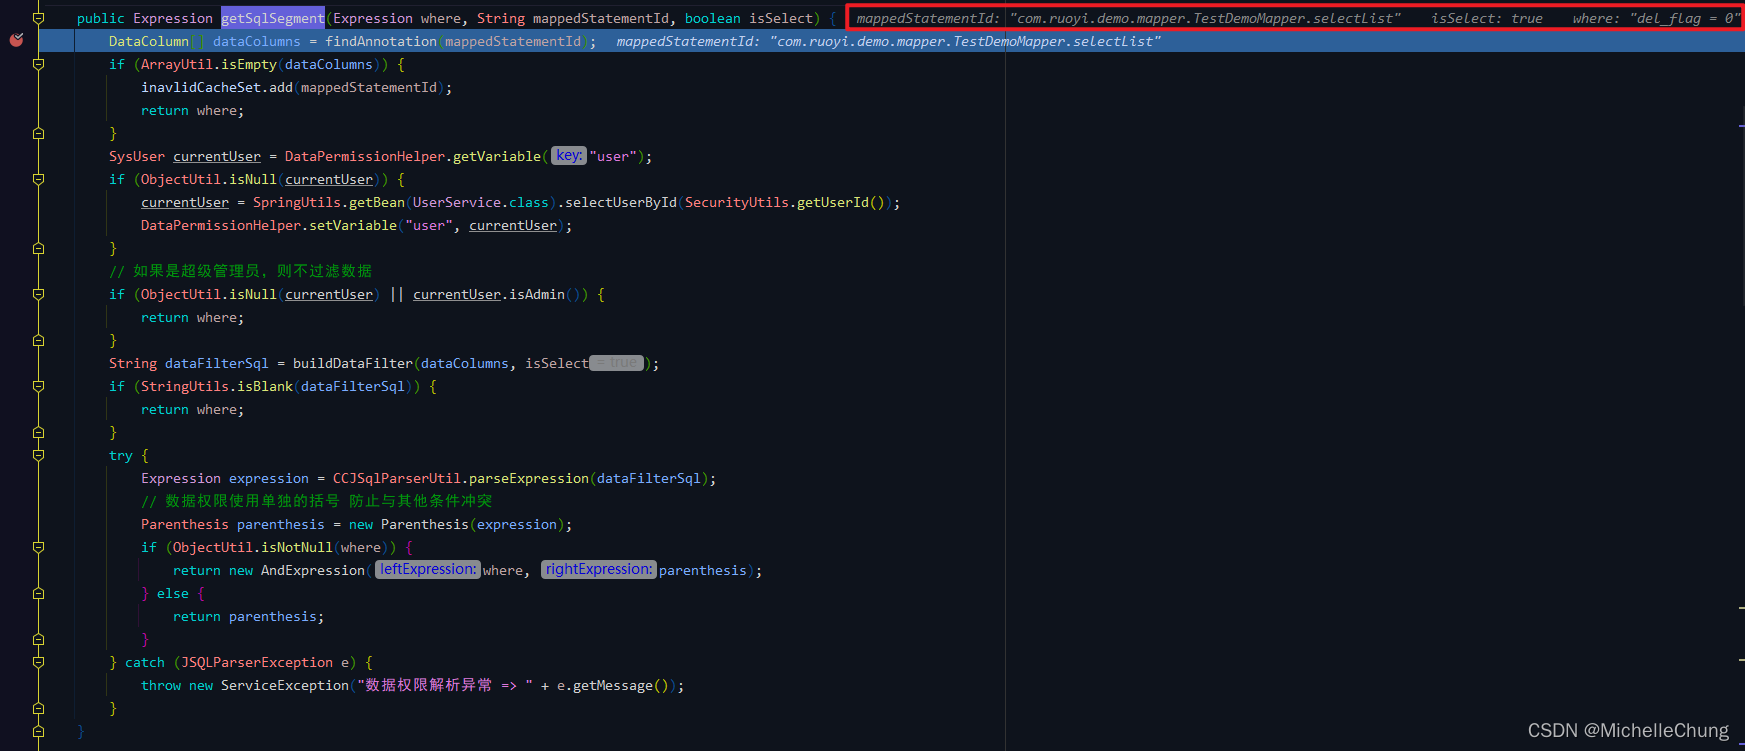1745x751 pixels.
Task: Collapse the catch JSQLParserException block
Action: 38,662
